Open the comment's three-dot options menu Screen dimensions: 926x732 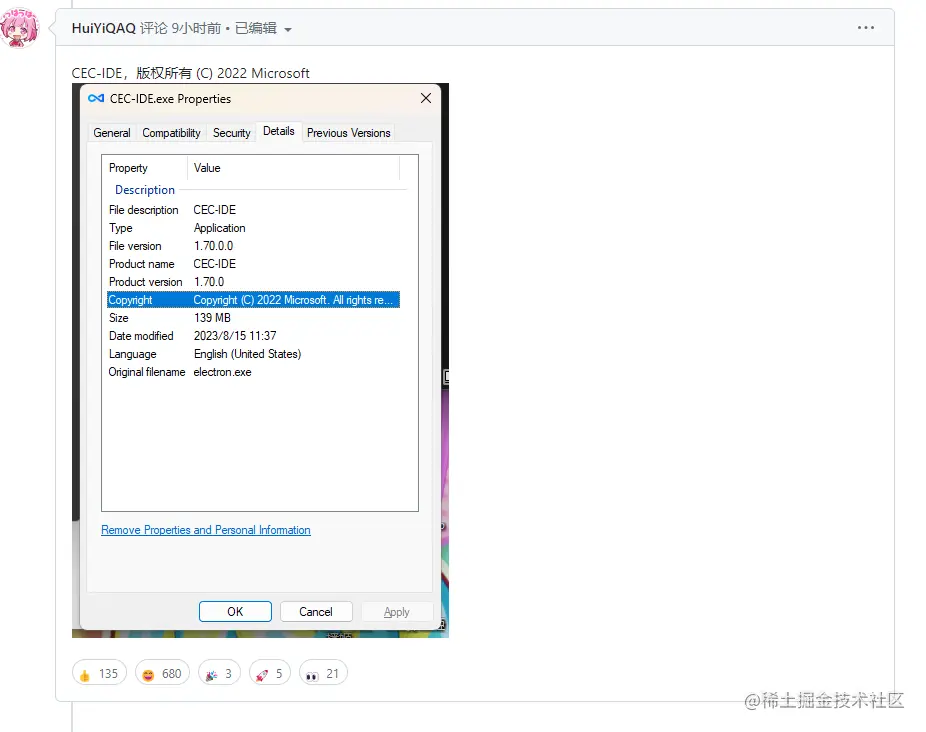[x=866, y=28]
